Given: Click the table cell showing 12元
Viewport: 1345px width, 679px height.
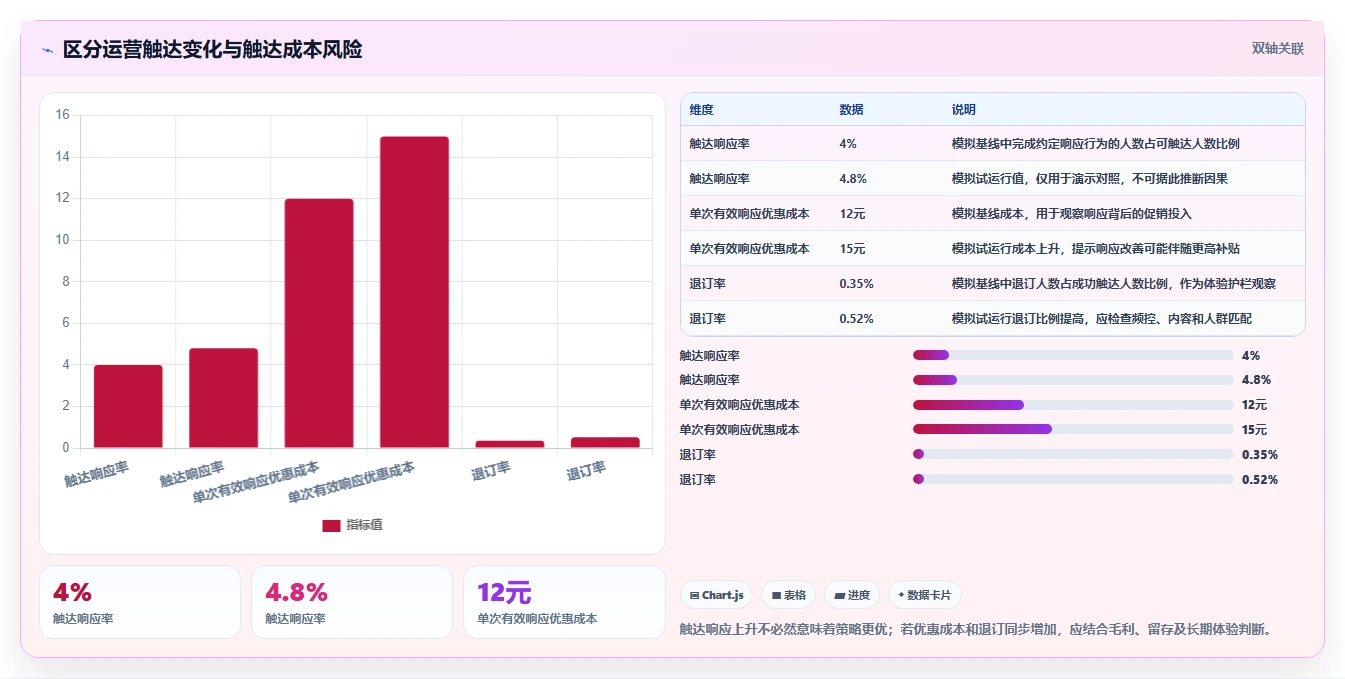Looking at the screenshot, I should (853, 214).
